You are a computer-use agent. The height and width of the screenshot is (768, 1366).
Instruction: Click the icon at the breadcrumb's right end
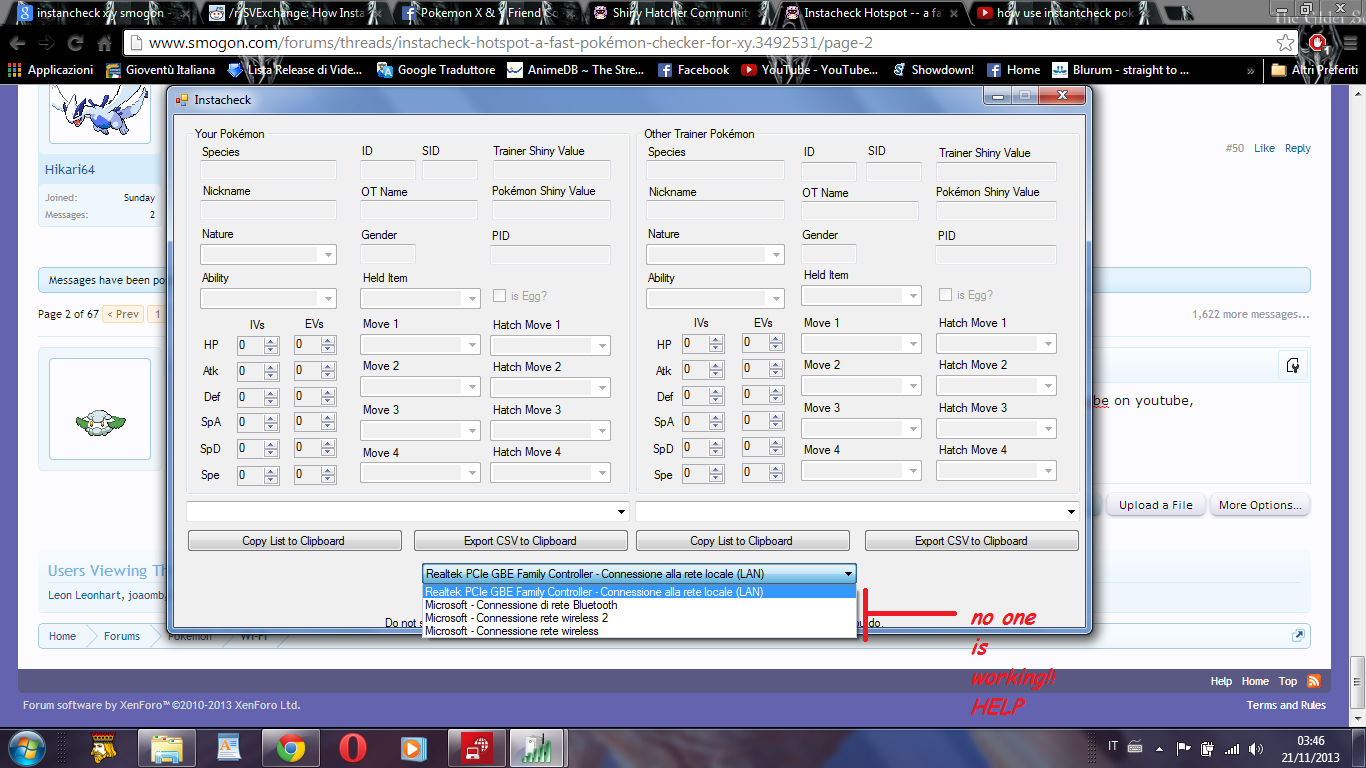point(1298,636)
